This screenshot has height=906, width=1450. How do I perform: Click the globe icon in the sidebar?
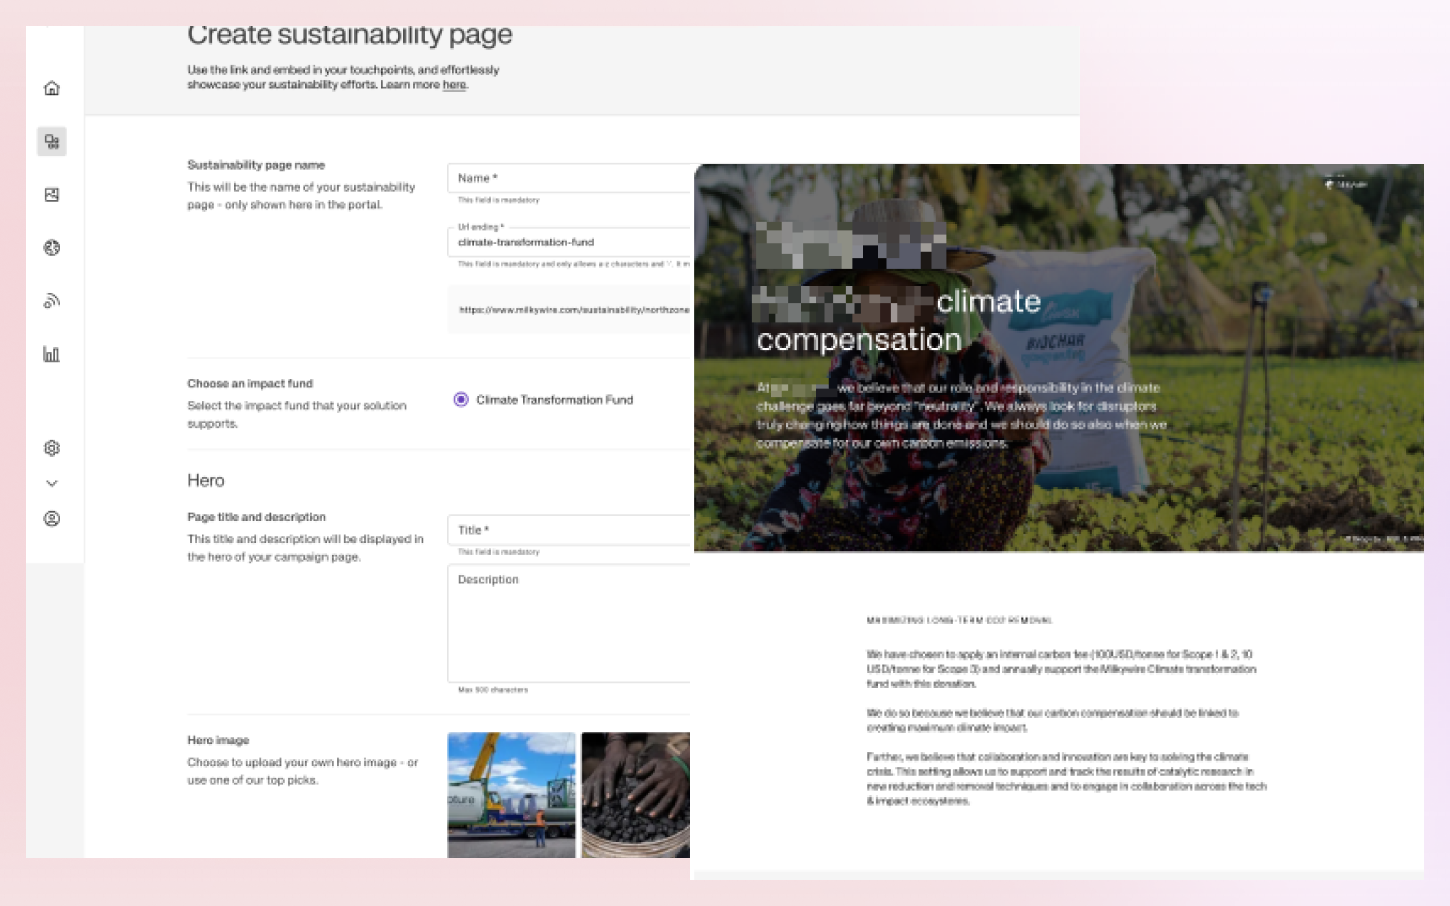[x=52, y=247]
